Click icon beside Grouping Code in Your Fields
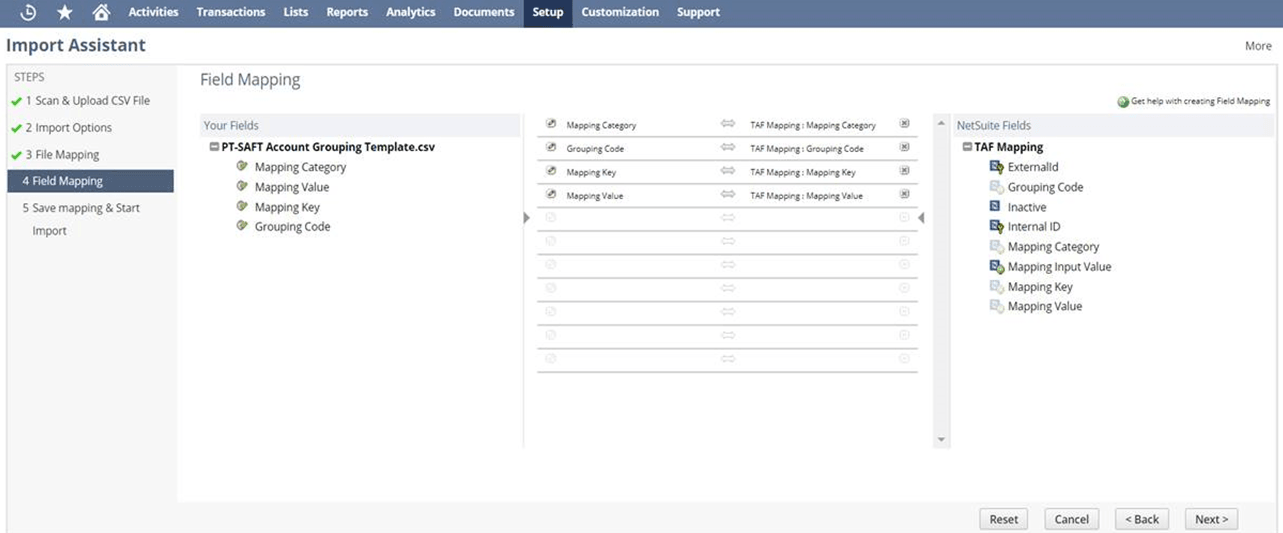The width and height of the screenshot is (1283, 533). click(243, 226)
